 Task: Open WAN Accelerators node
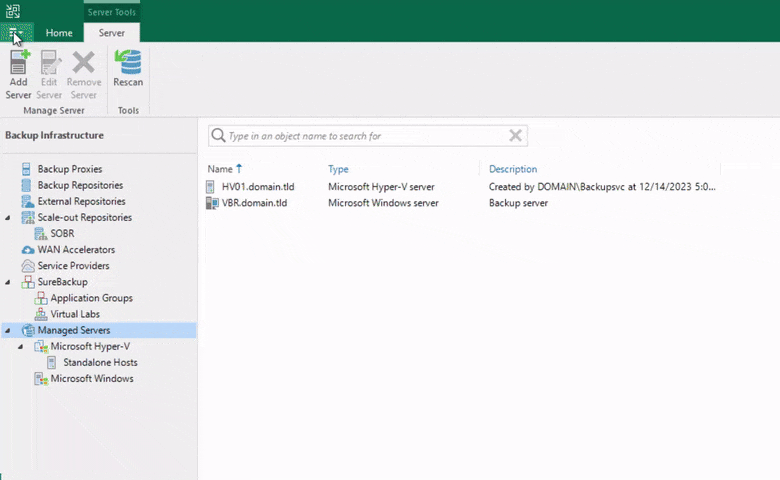point(76,250)
